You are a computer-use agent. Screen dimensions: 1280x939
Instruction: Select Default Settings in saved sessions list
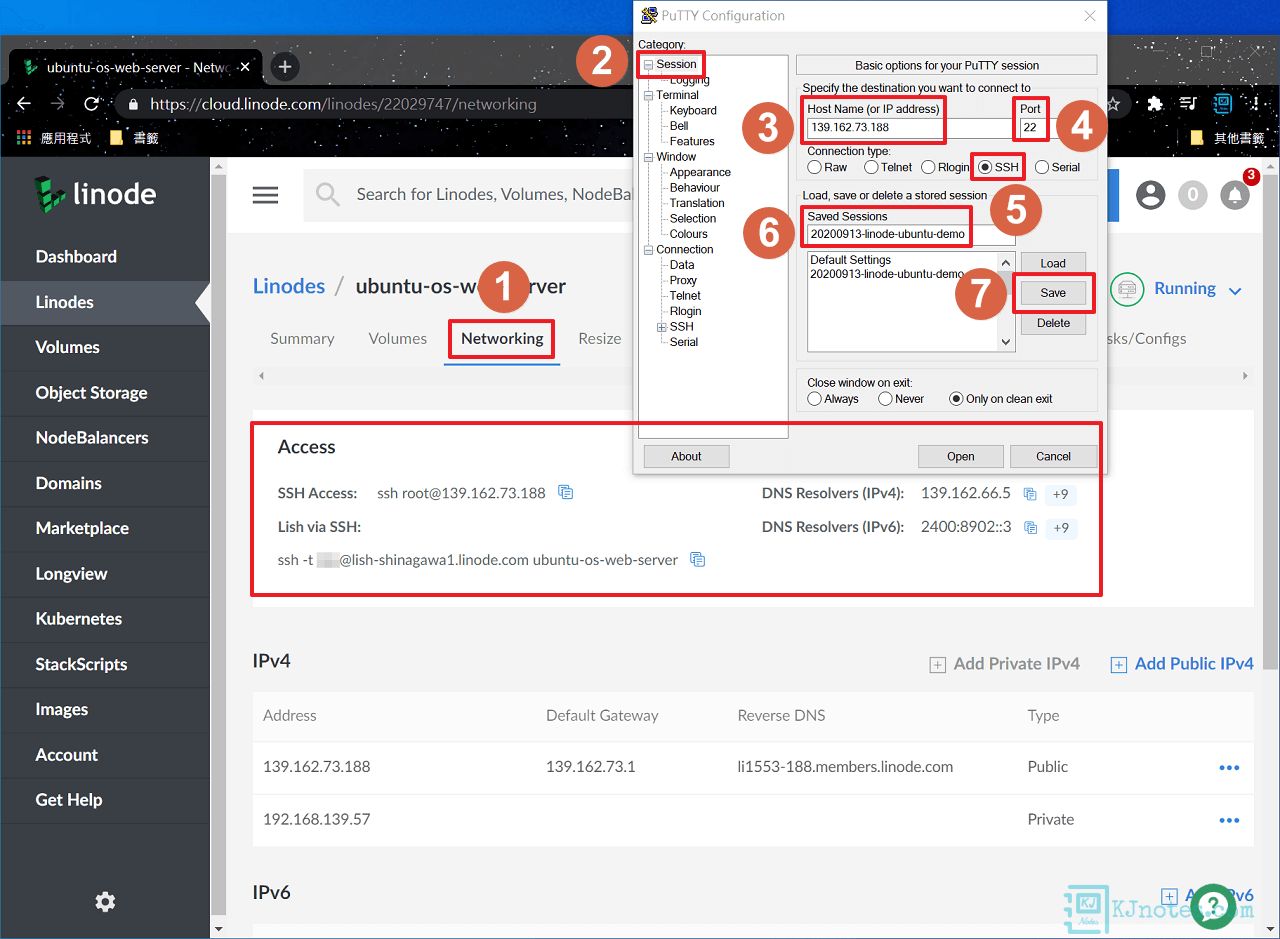pyautogui.click(x=850, y=260)
